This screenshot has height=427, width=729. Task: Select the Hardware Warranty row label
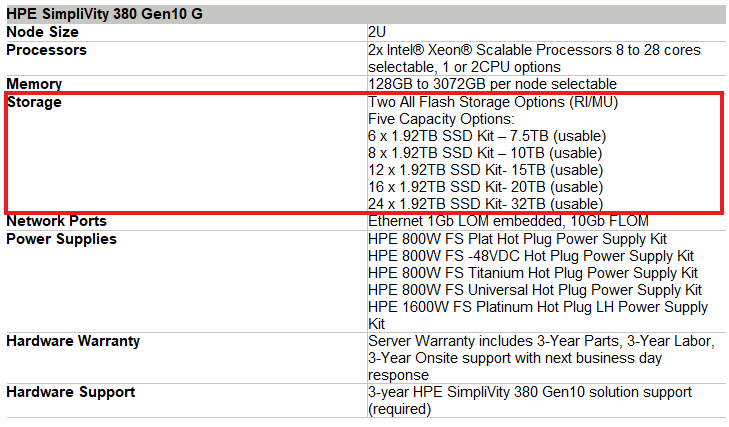tap(73, 341)
